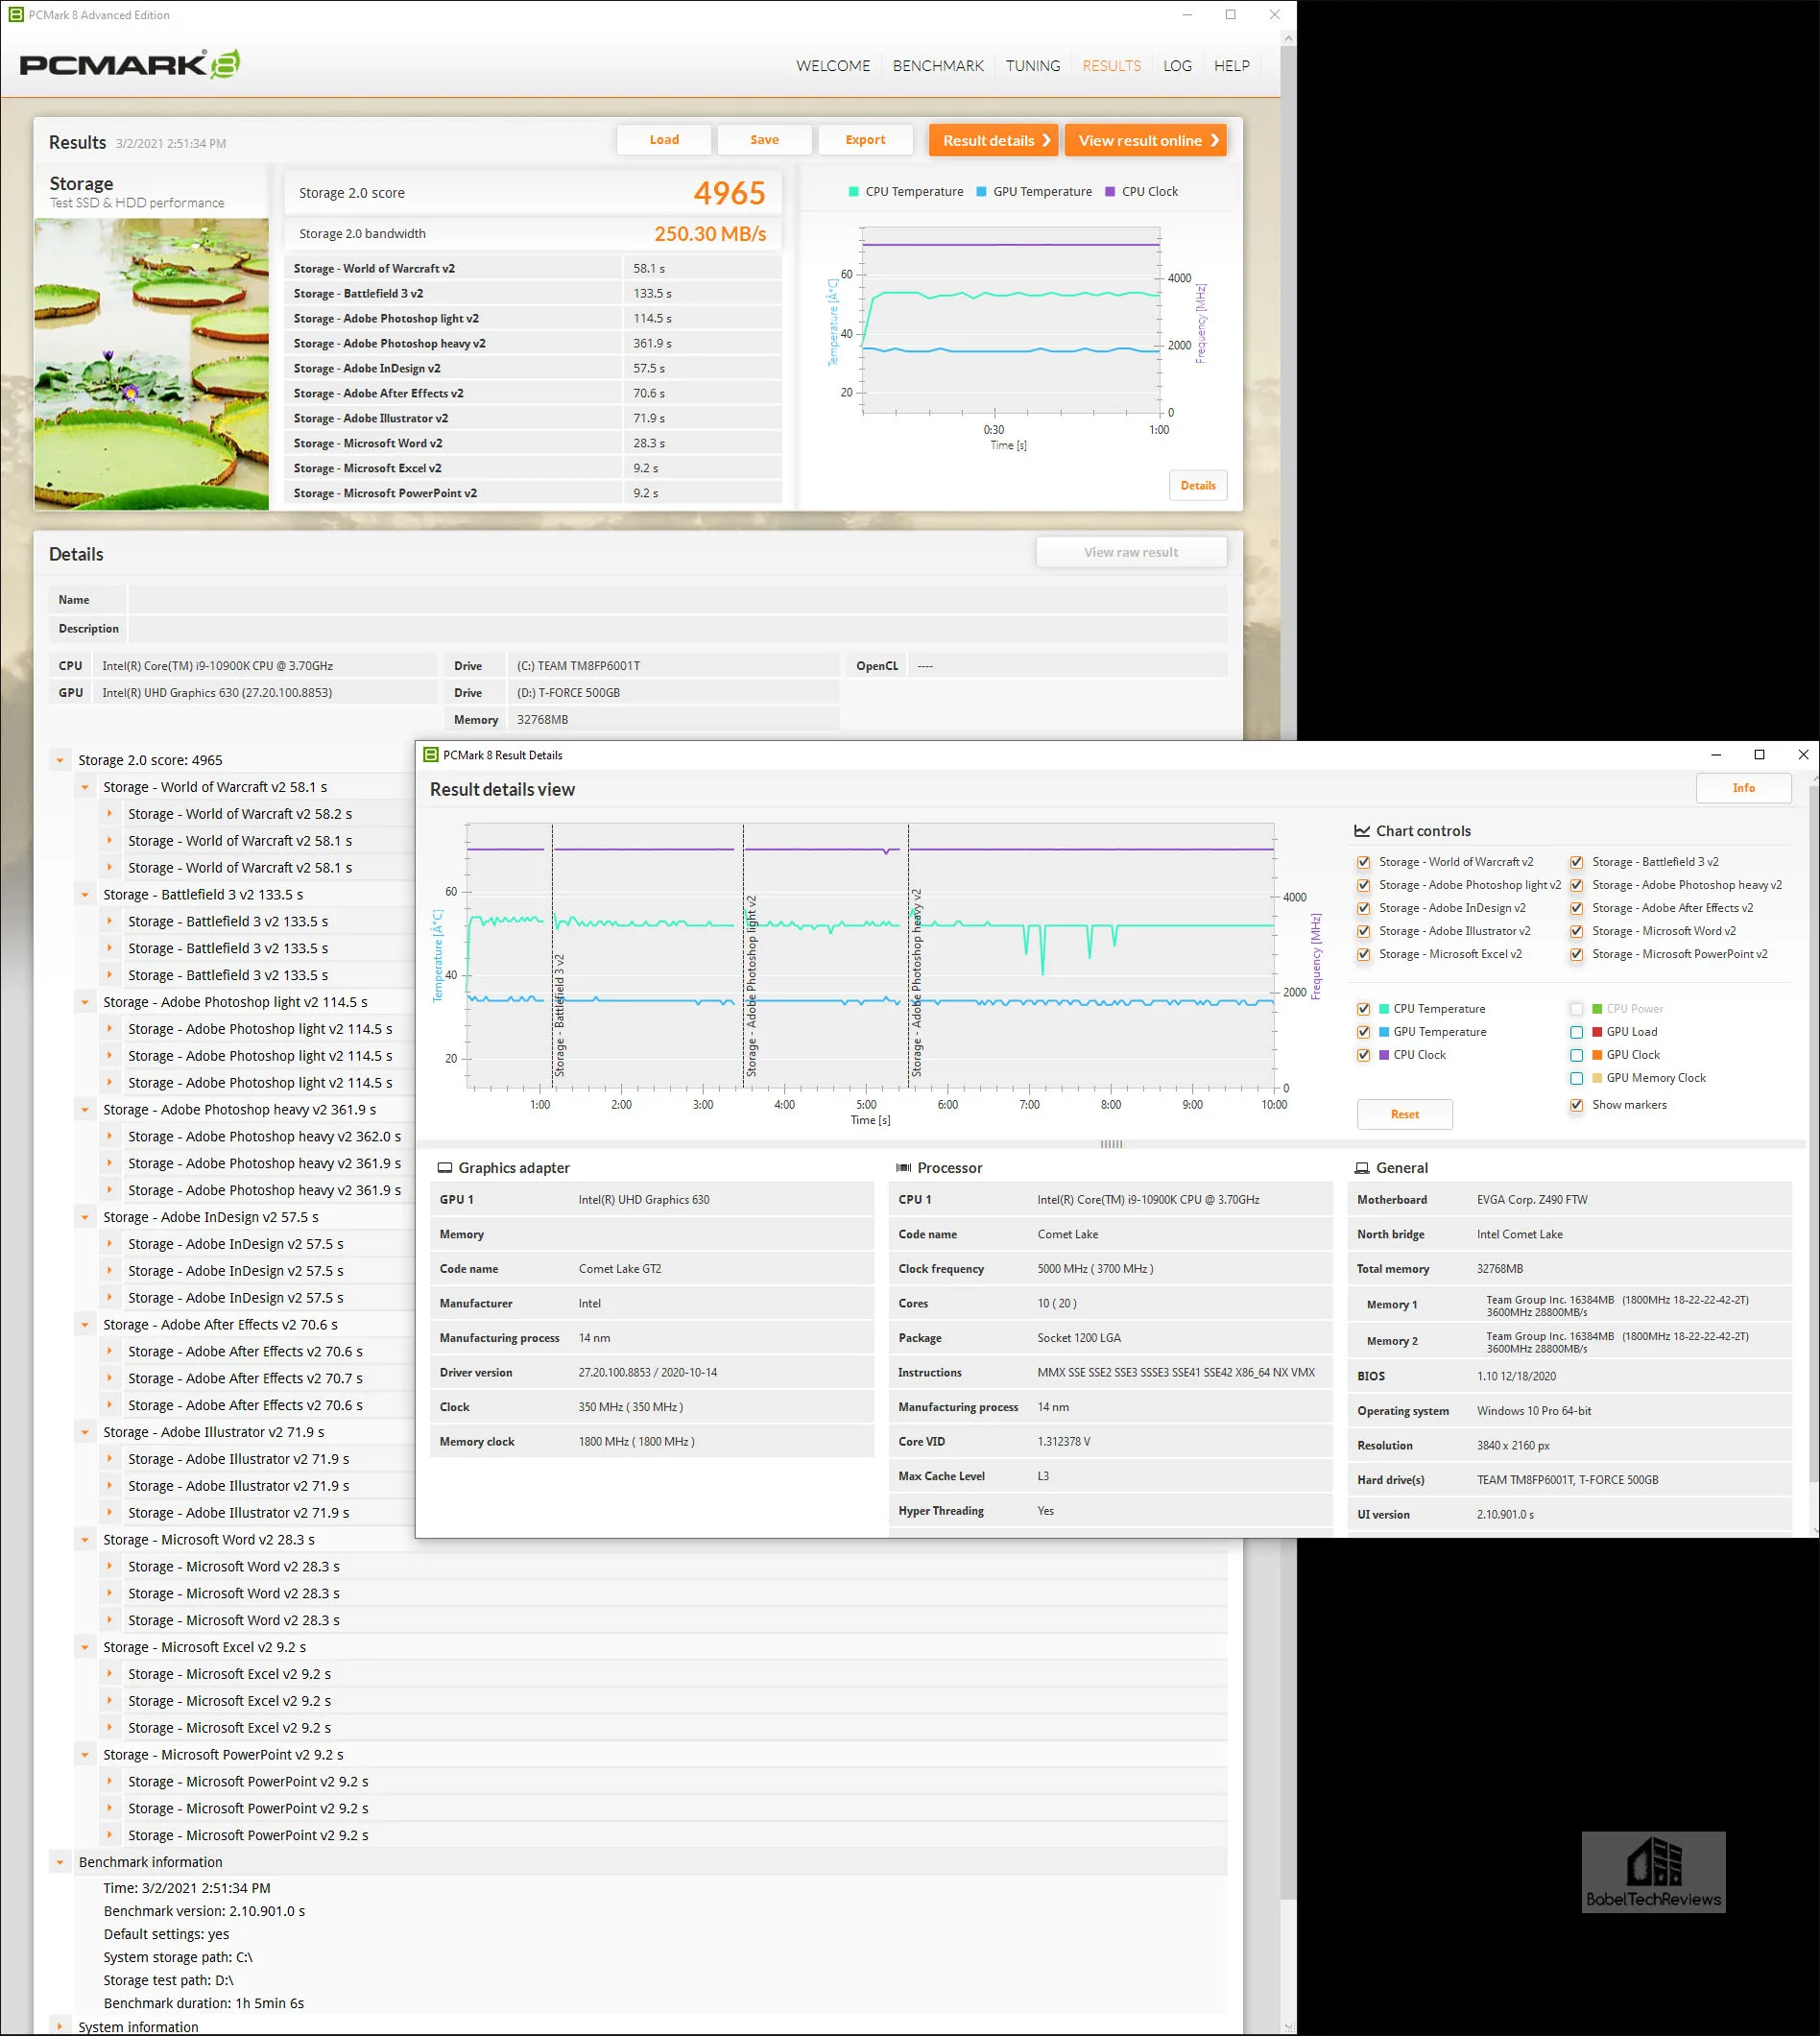Click the Name input field
The height and width of the screenshot is (2036, 1820).
[677, 600]
